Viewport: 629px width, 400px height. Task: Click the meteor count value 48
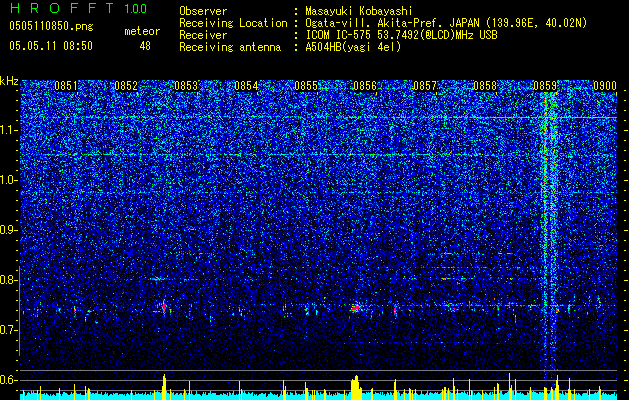[x=145, y=46]
